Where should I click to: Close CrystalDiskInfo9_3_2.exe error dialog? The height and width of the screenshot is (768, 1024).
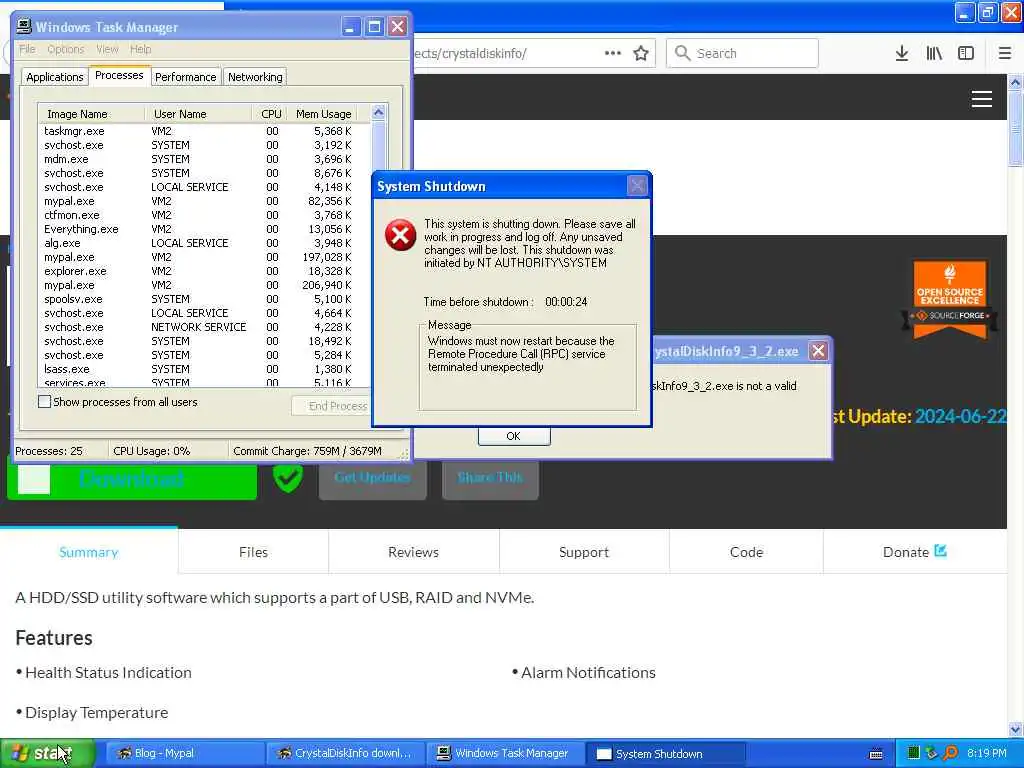pos(818,351)
